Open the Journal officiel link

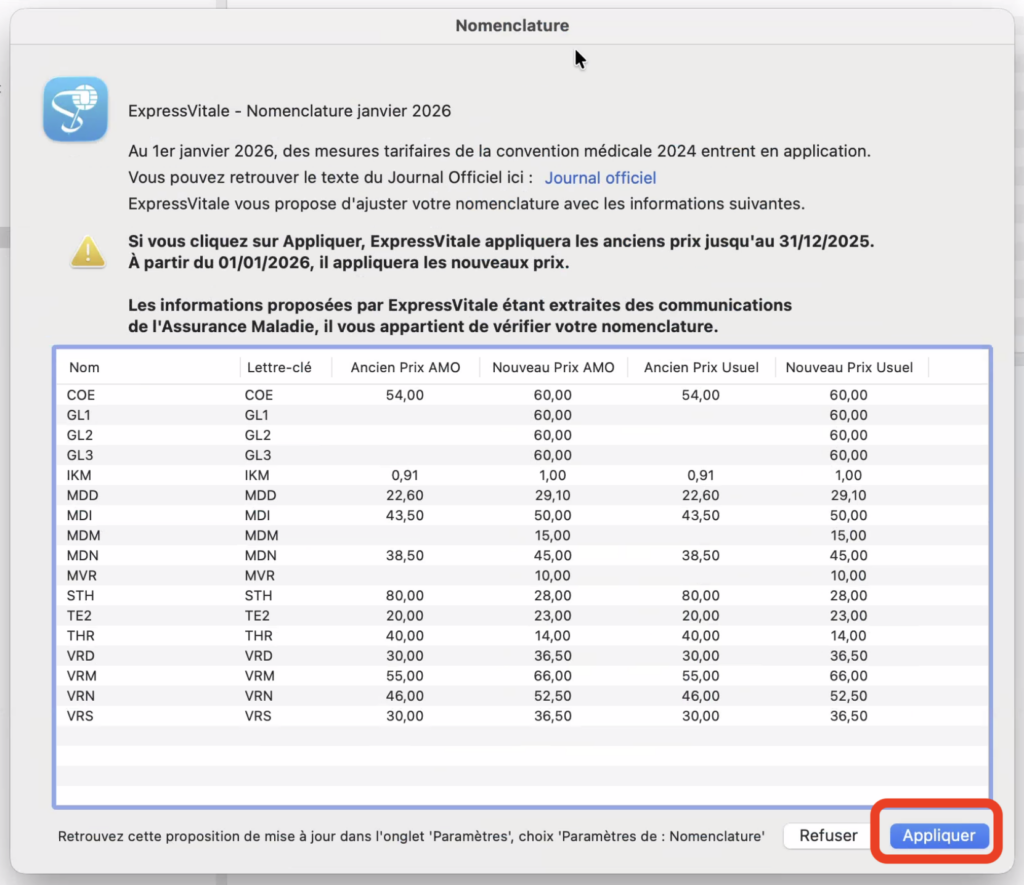(600, 178)
